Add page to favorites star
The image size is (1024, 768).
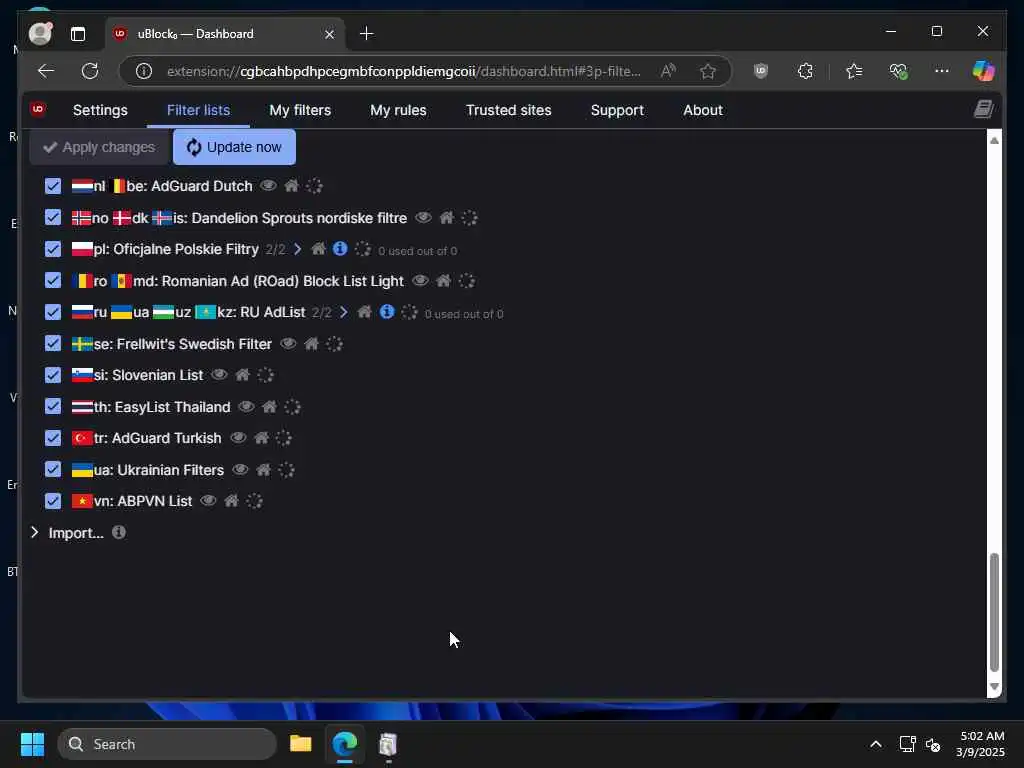pos(707,71)
